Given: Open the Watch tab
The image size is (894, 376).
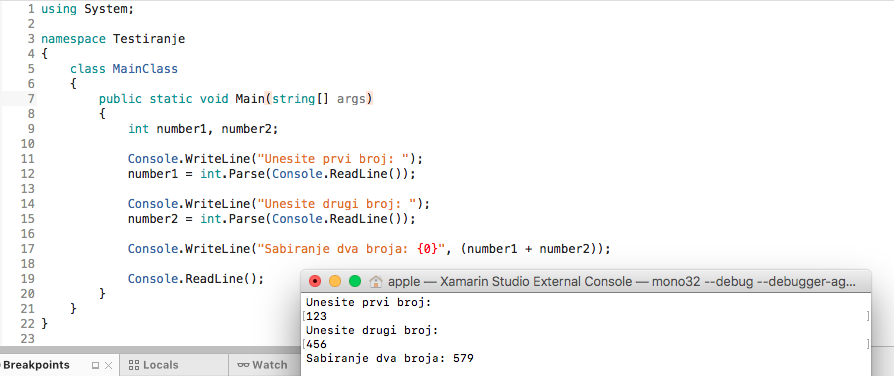Looking at the screenshot, I should coord(262,365).
